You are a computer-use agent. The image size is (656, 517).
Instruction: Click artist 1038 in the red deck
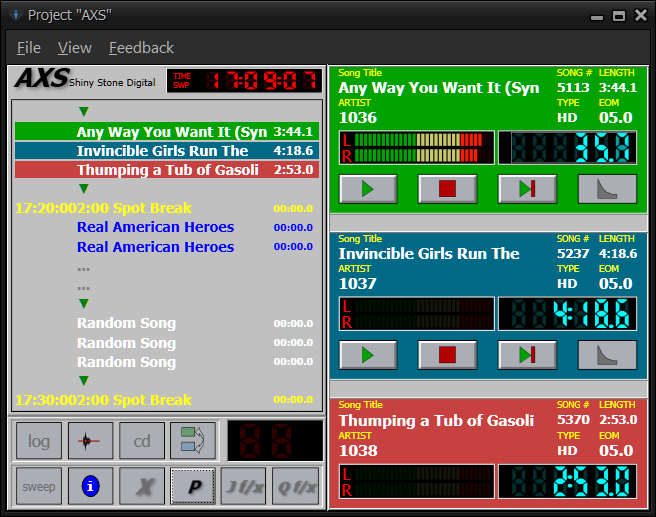pos(358,450)
